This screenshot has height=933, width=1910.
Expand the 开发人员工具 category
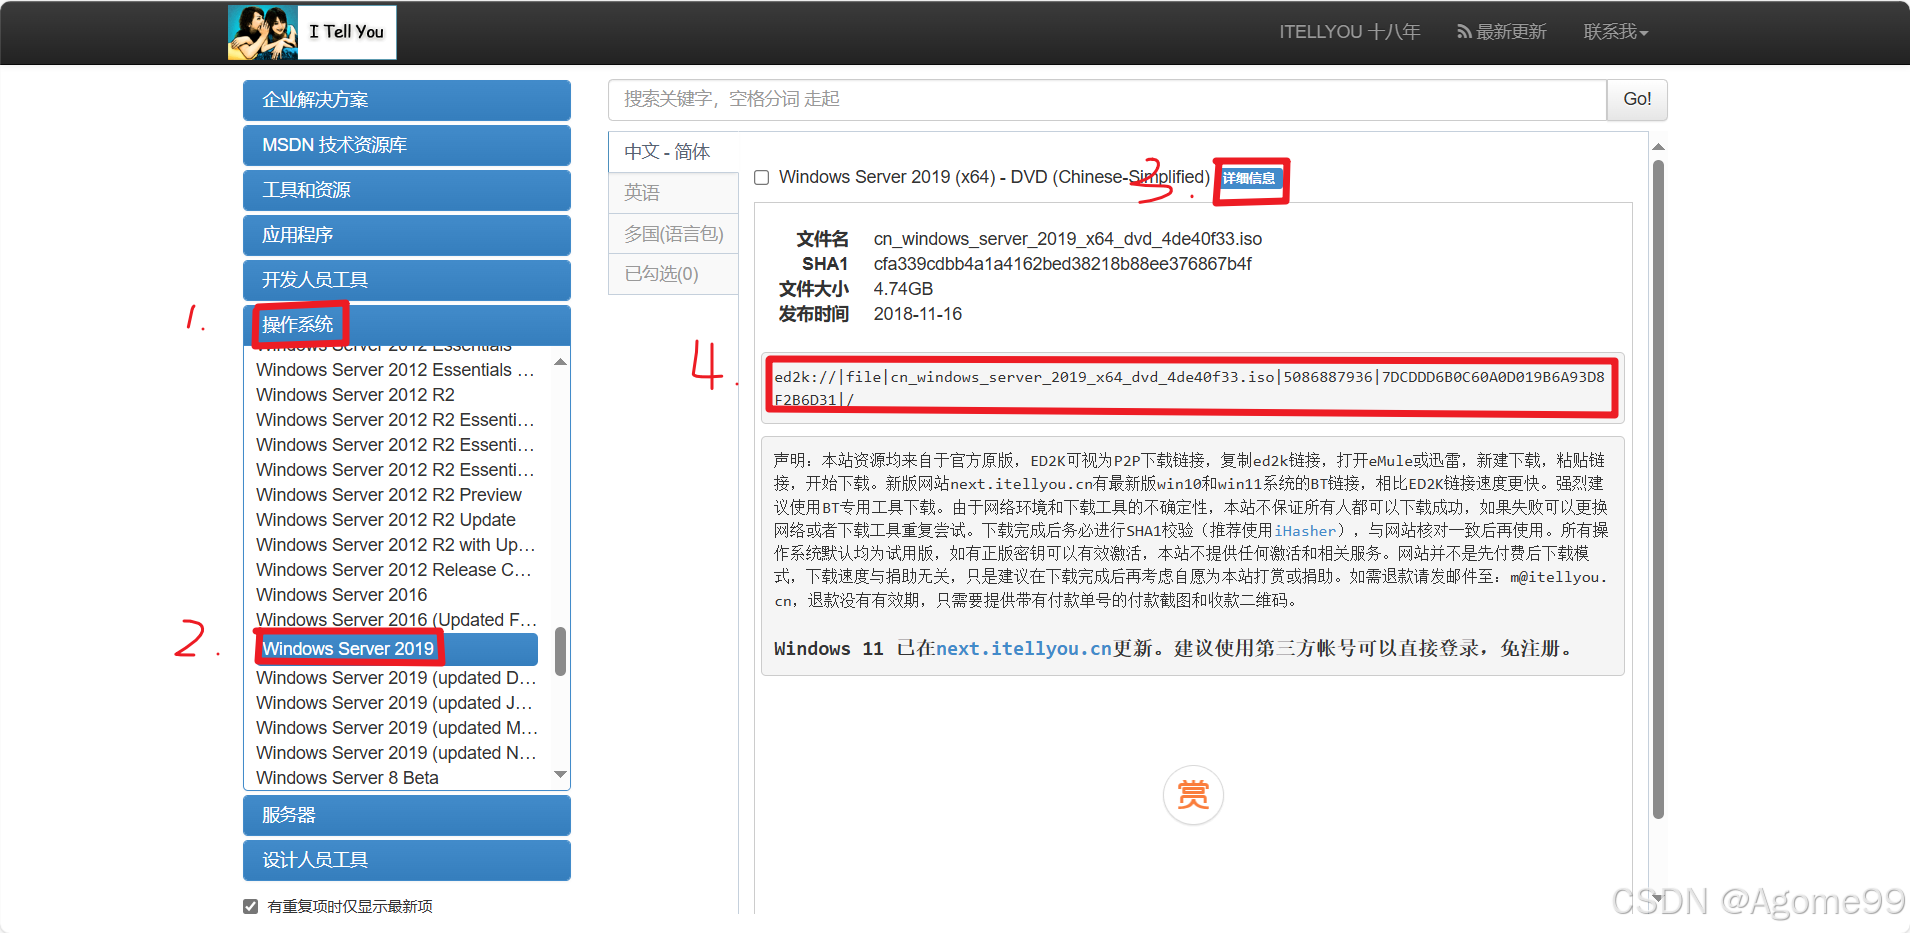[407, 280]
